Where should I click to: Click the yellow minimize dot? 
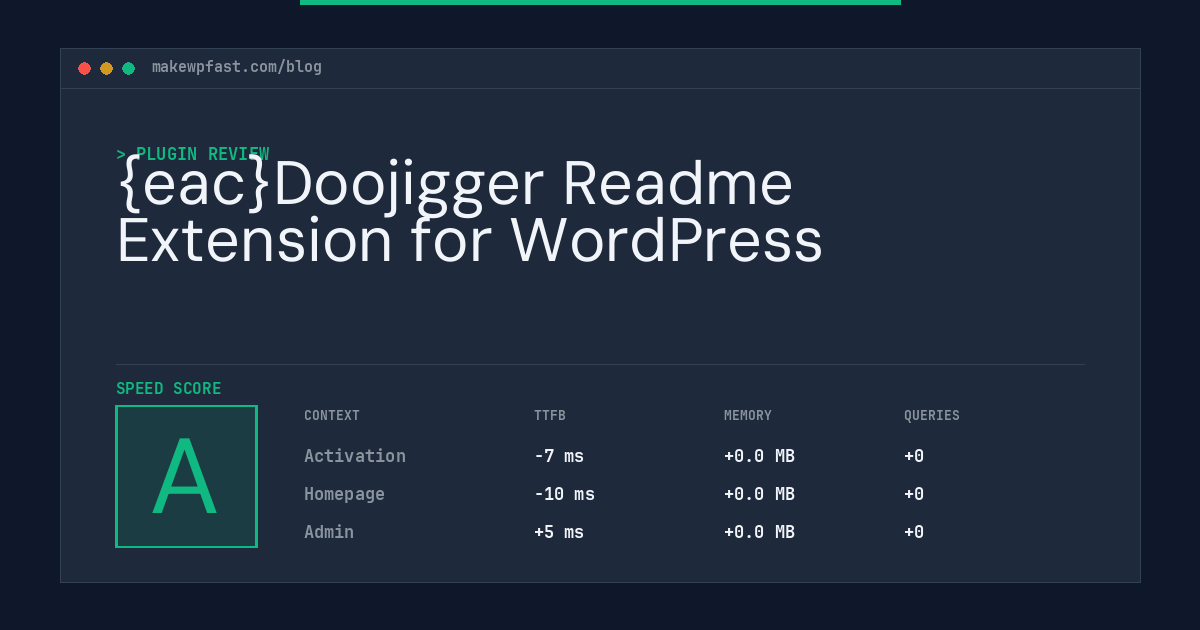(x=106, y=68)
